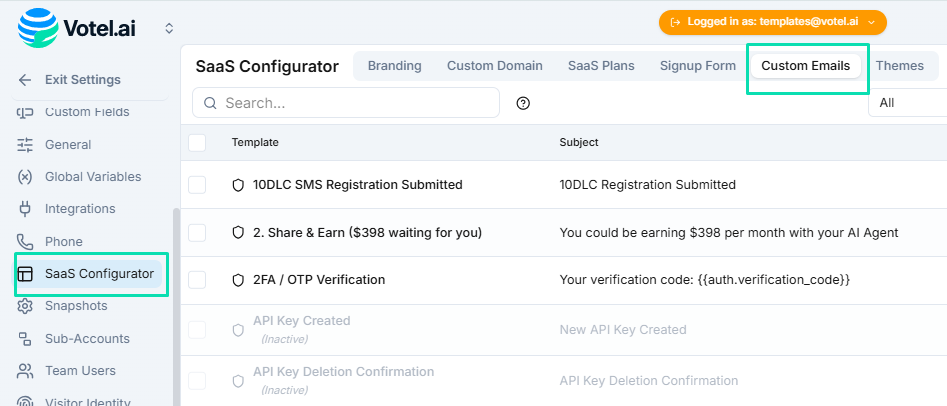The width and height of the screenshot is (947, 406).
Task: Select the 2FA / OTP Verification checkbox
Action: click(x=197, y=280)
